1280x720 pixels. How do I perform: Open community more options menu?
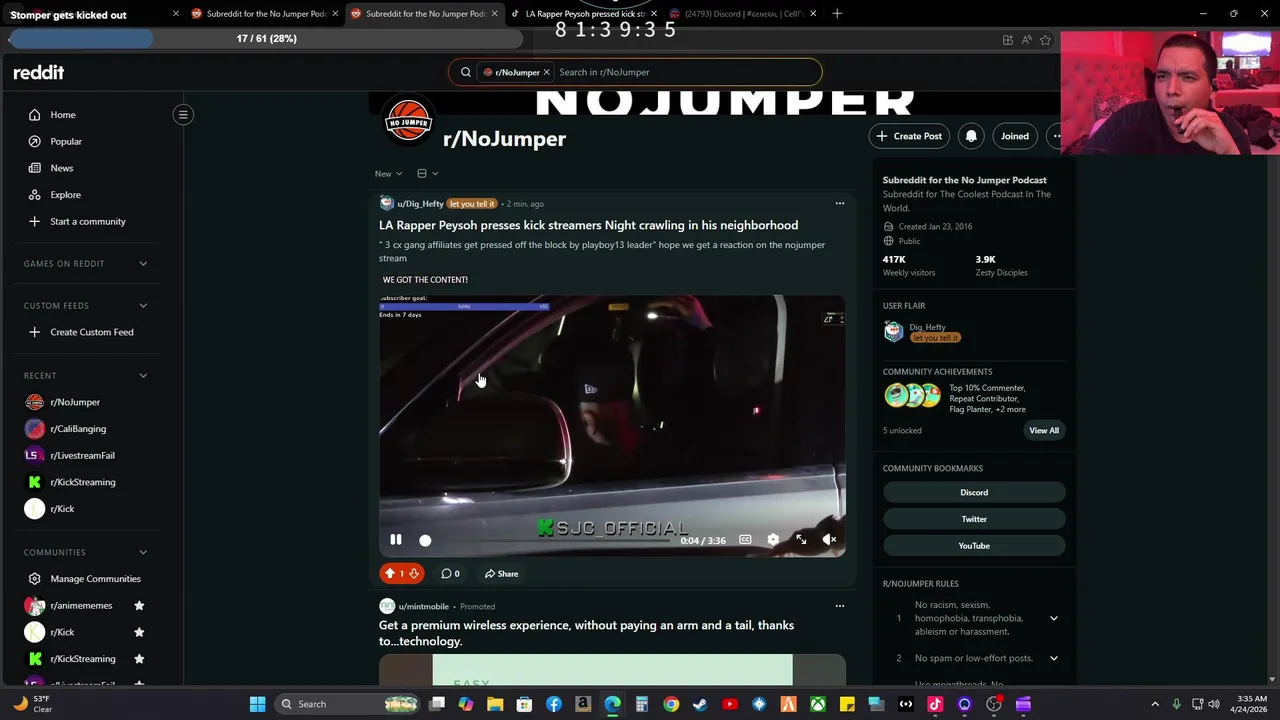point(1056,136)
